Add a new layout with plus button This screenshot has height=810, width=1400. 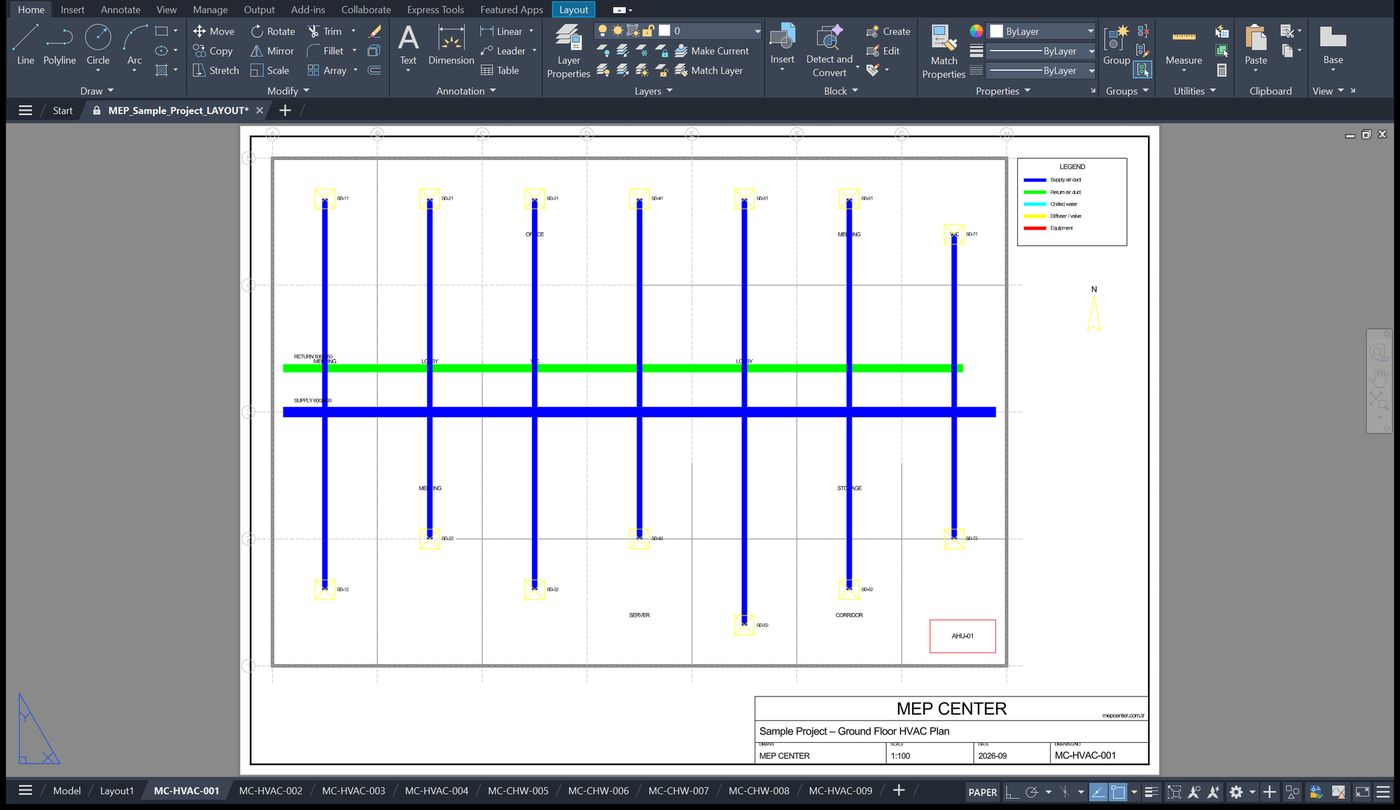pos(898,790)
